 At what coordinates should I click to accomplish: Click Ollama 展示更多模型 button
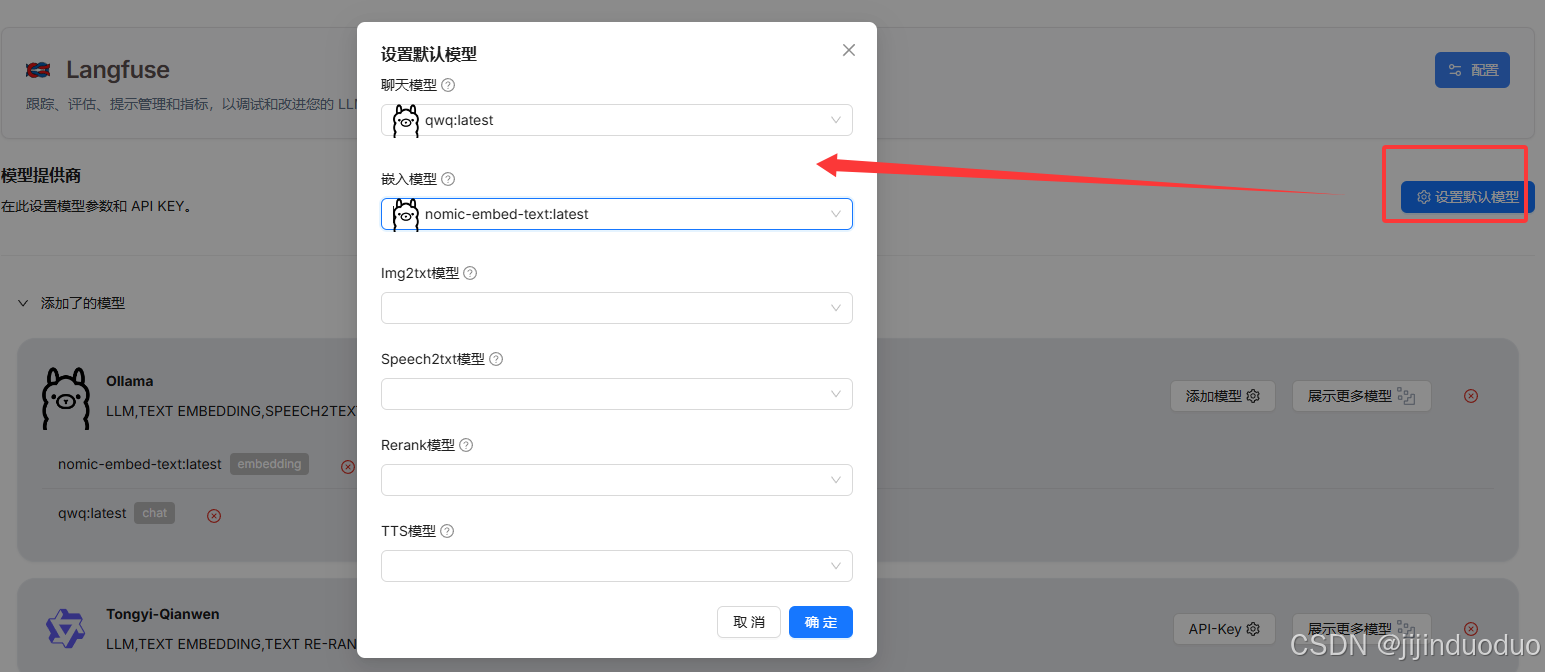pyautogui.click(x=1361, y=396)
